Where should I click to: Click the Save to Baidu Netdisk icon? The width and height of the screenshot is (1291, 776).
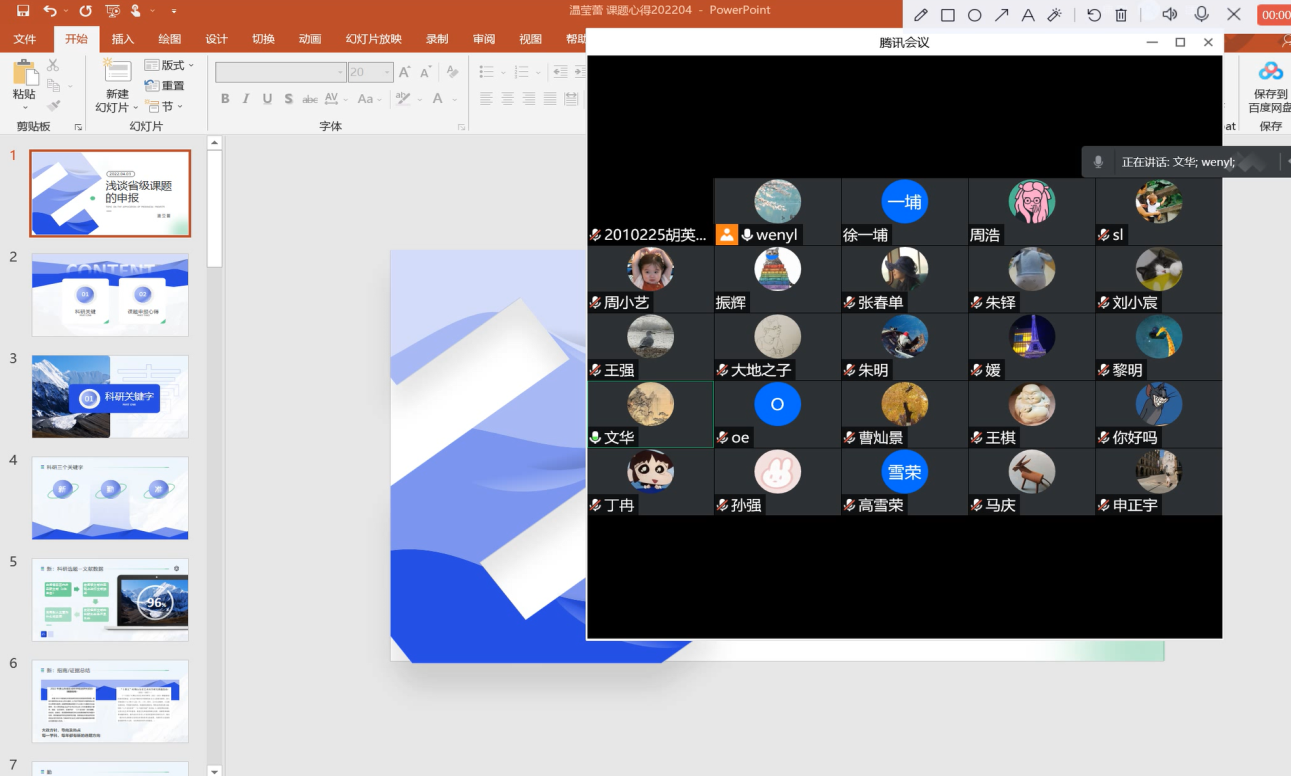1270,72
